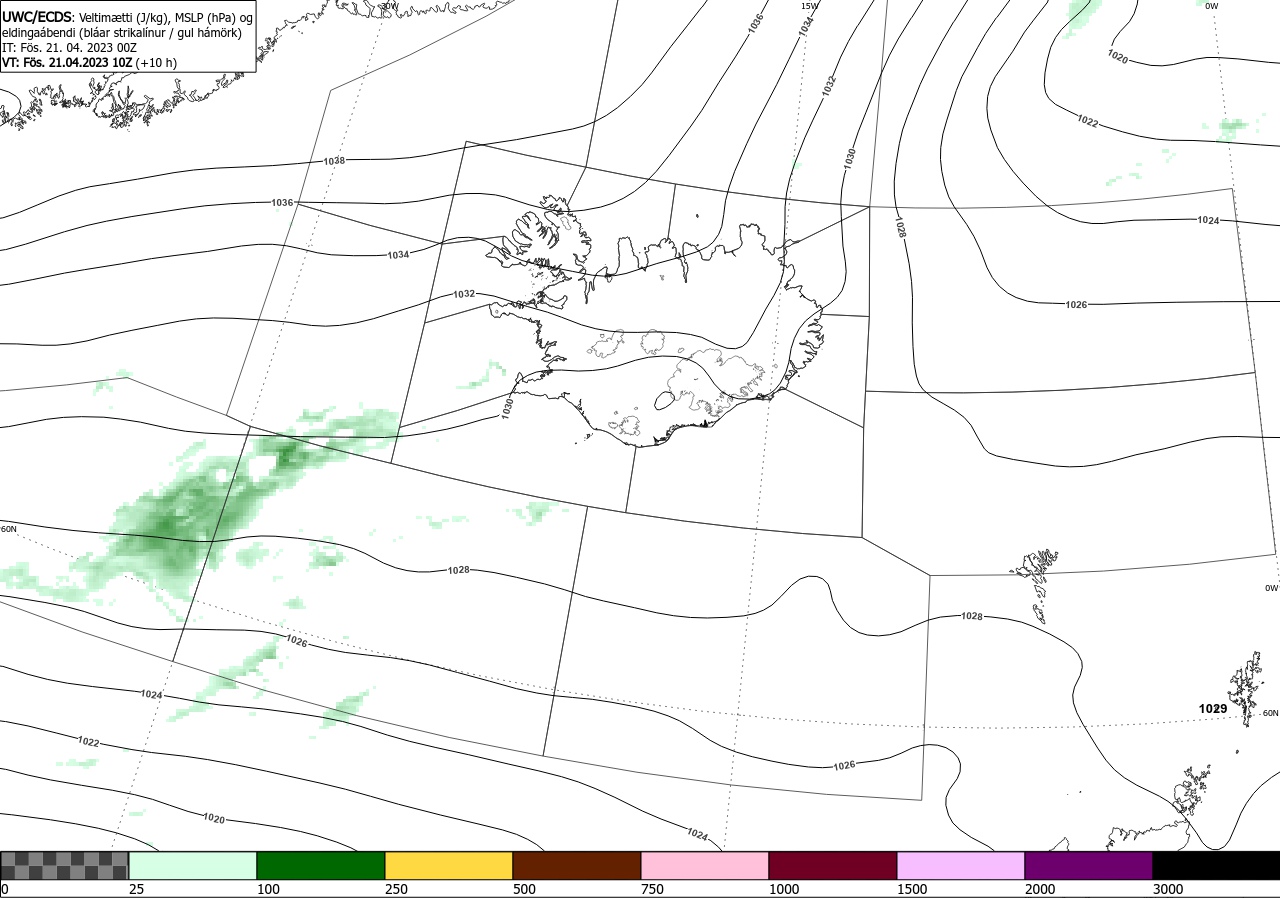Choose the light pink 750–1000 legend swatch
The width and height of the screenshot is (1280, 898).
click(x=705, y=865)
